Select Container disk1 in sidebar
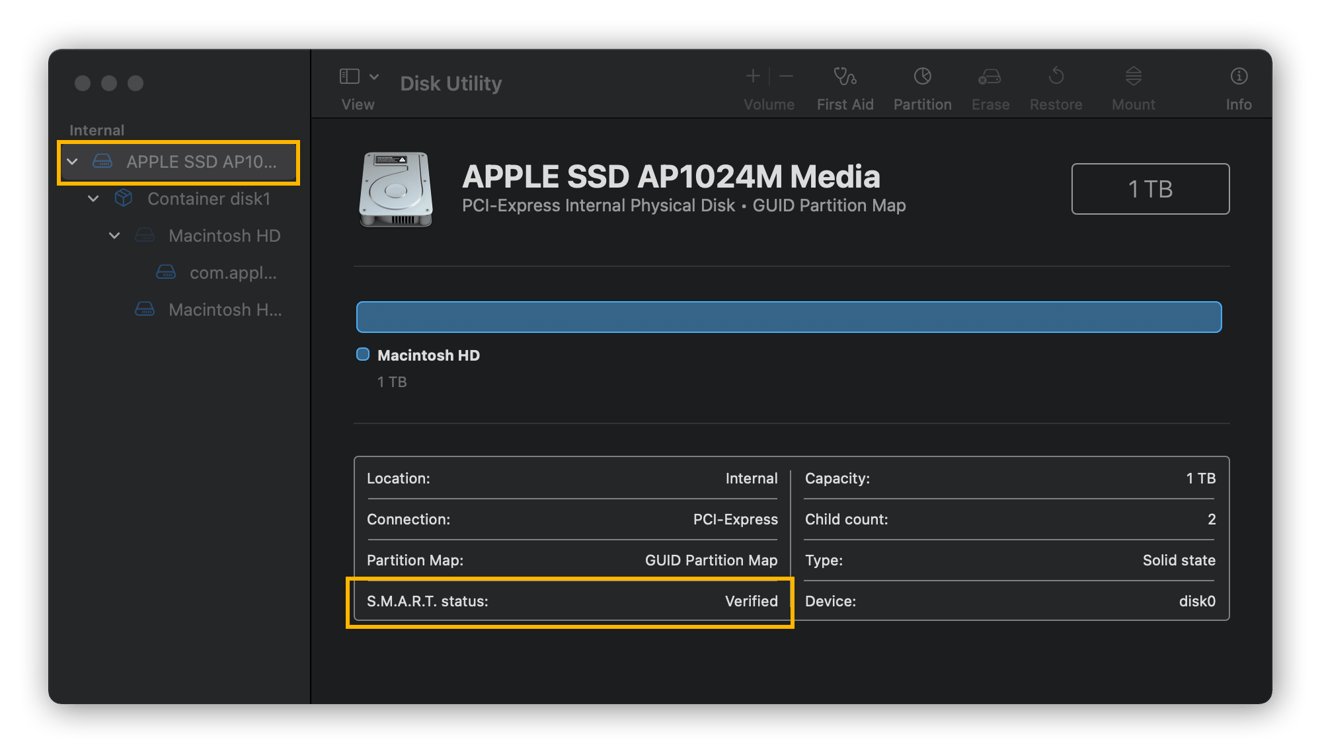Image resolution: width=1320 pixels, height=753 pixels. (x=208, y=199)
